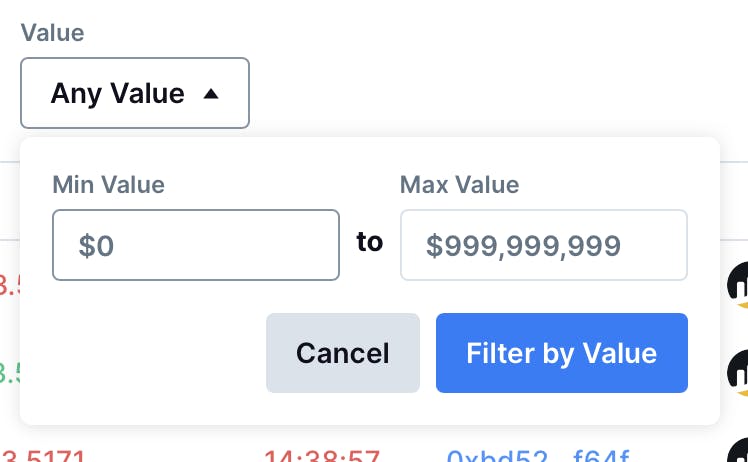
Task: Select the "to" separator between fields
Action: [370, 242]
